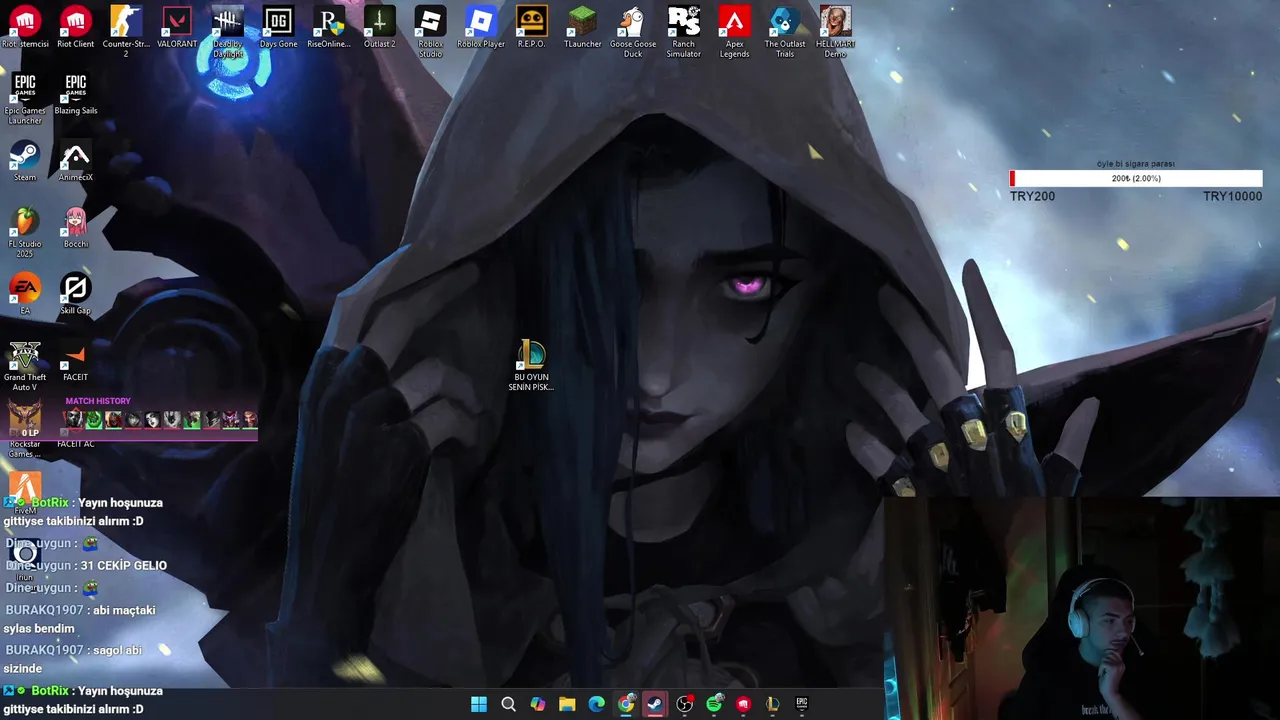Open the Counter-Strike 2 desktop shortcut
Image resolution: width=1280 pixels, height=720 pixels.
click(x=126, y=32)
